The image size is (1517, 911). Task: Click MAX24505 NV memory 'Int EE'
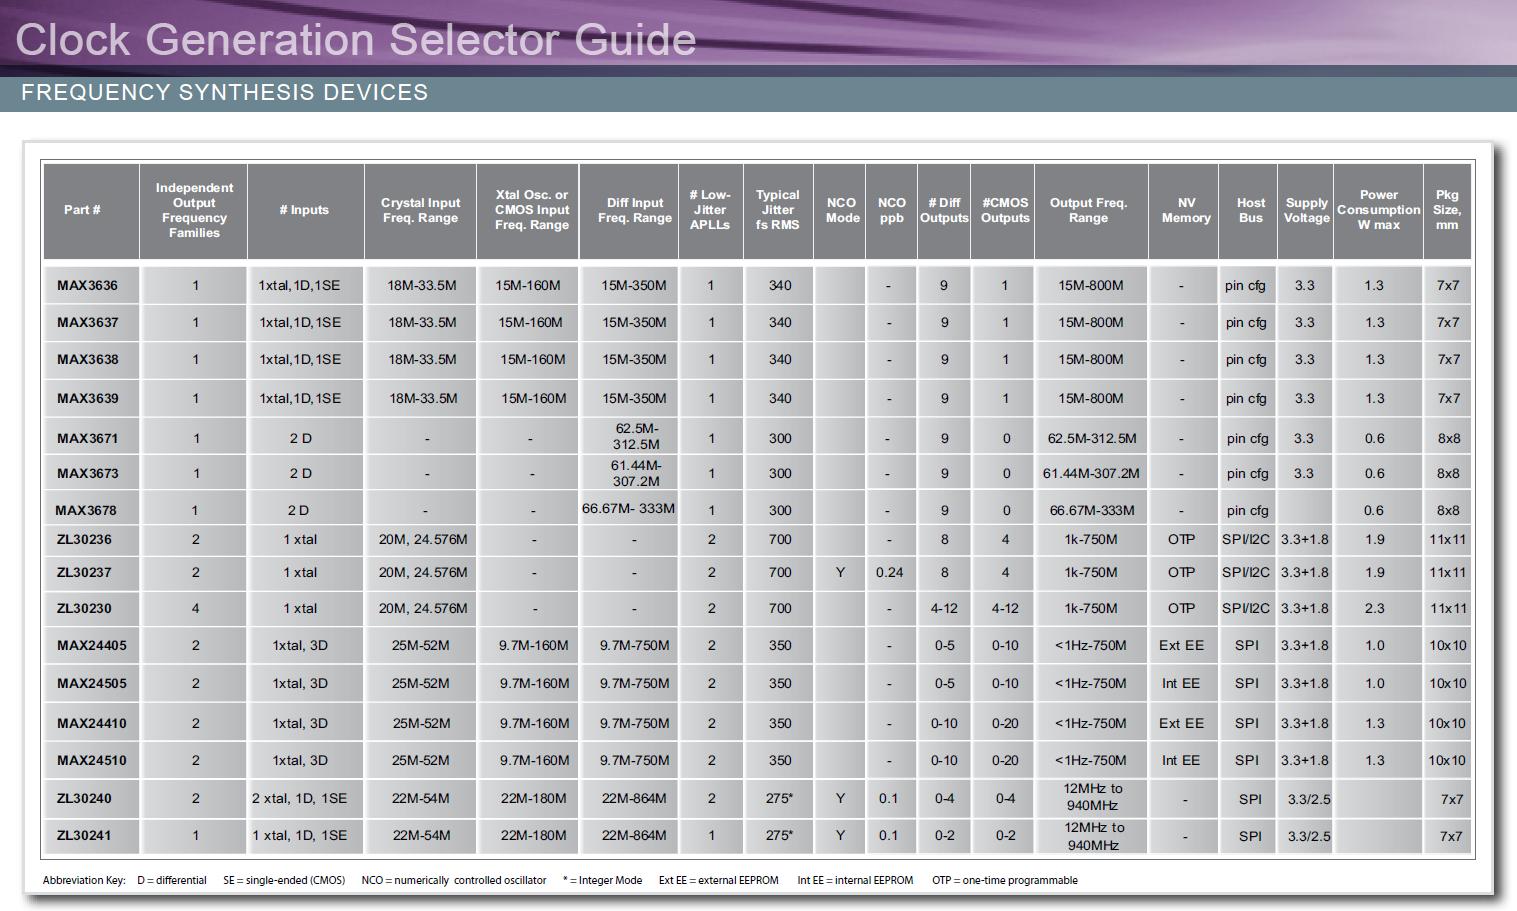pyautogui.click(x=1181, y=683)
